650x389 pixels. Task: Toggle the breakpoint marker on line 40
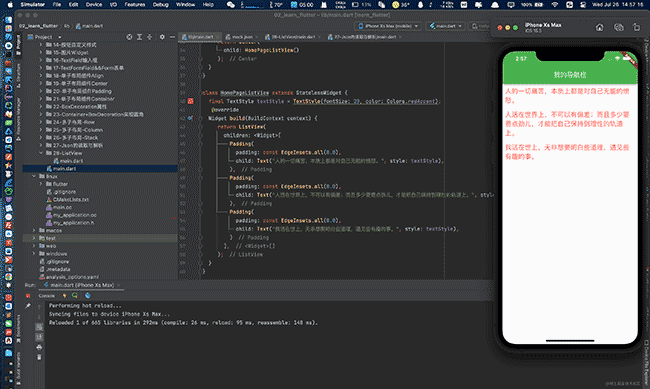pos(190,101)
